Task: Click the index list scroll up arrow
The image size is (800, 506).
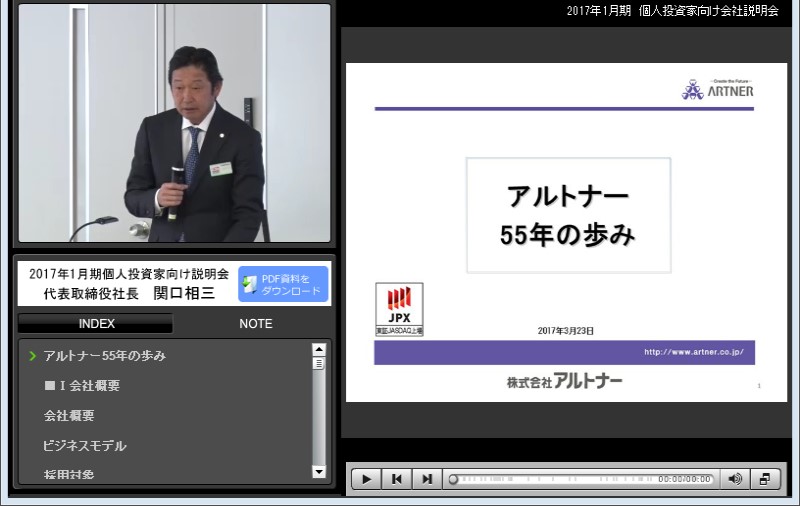Action: click(319, 349)
